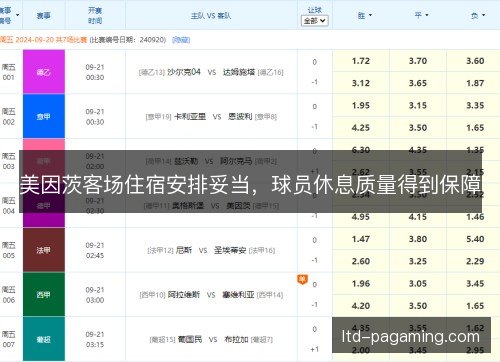Expand the 平 column sort arrow
This screenshot has height=362, width=500.
click(x=427, y=15)
